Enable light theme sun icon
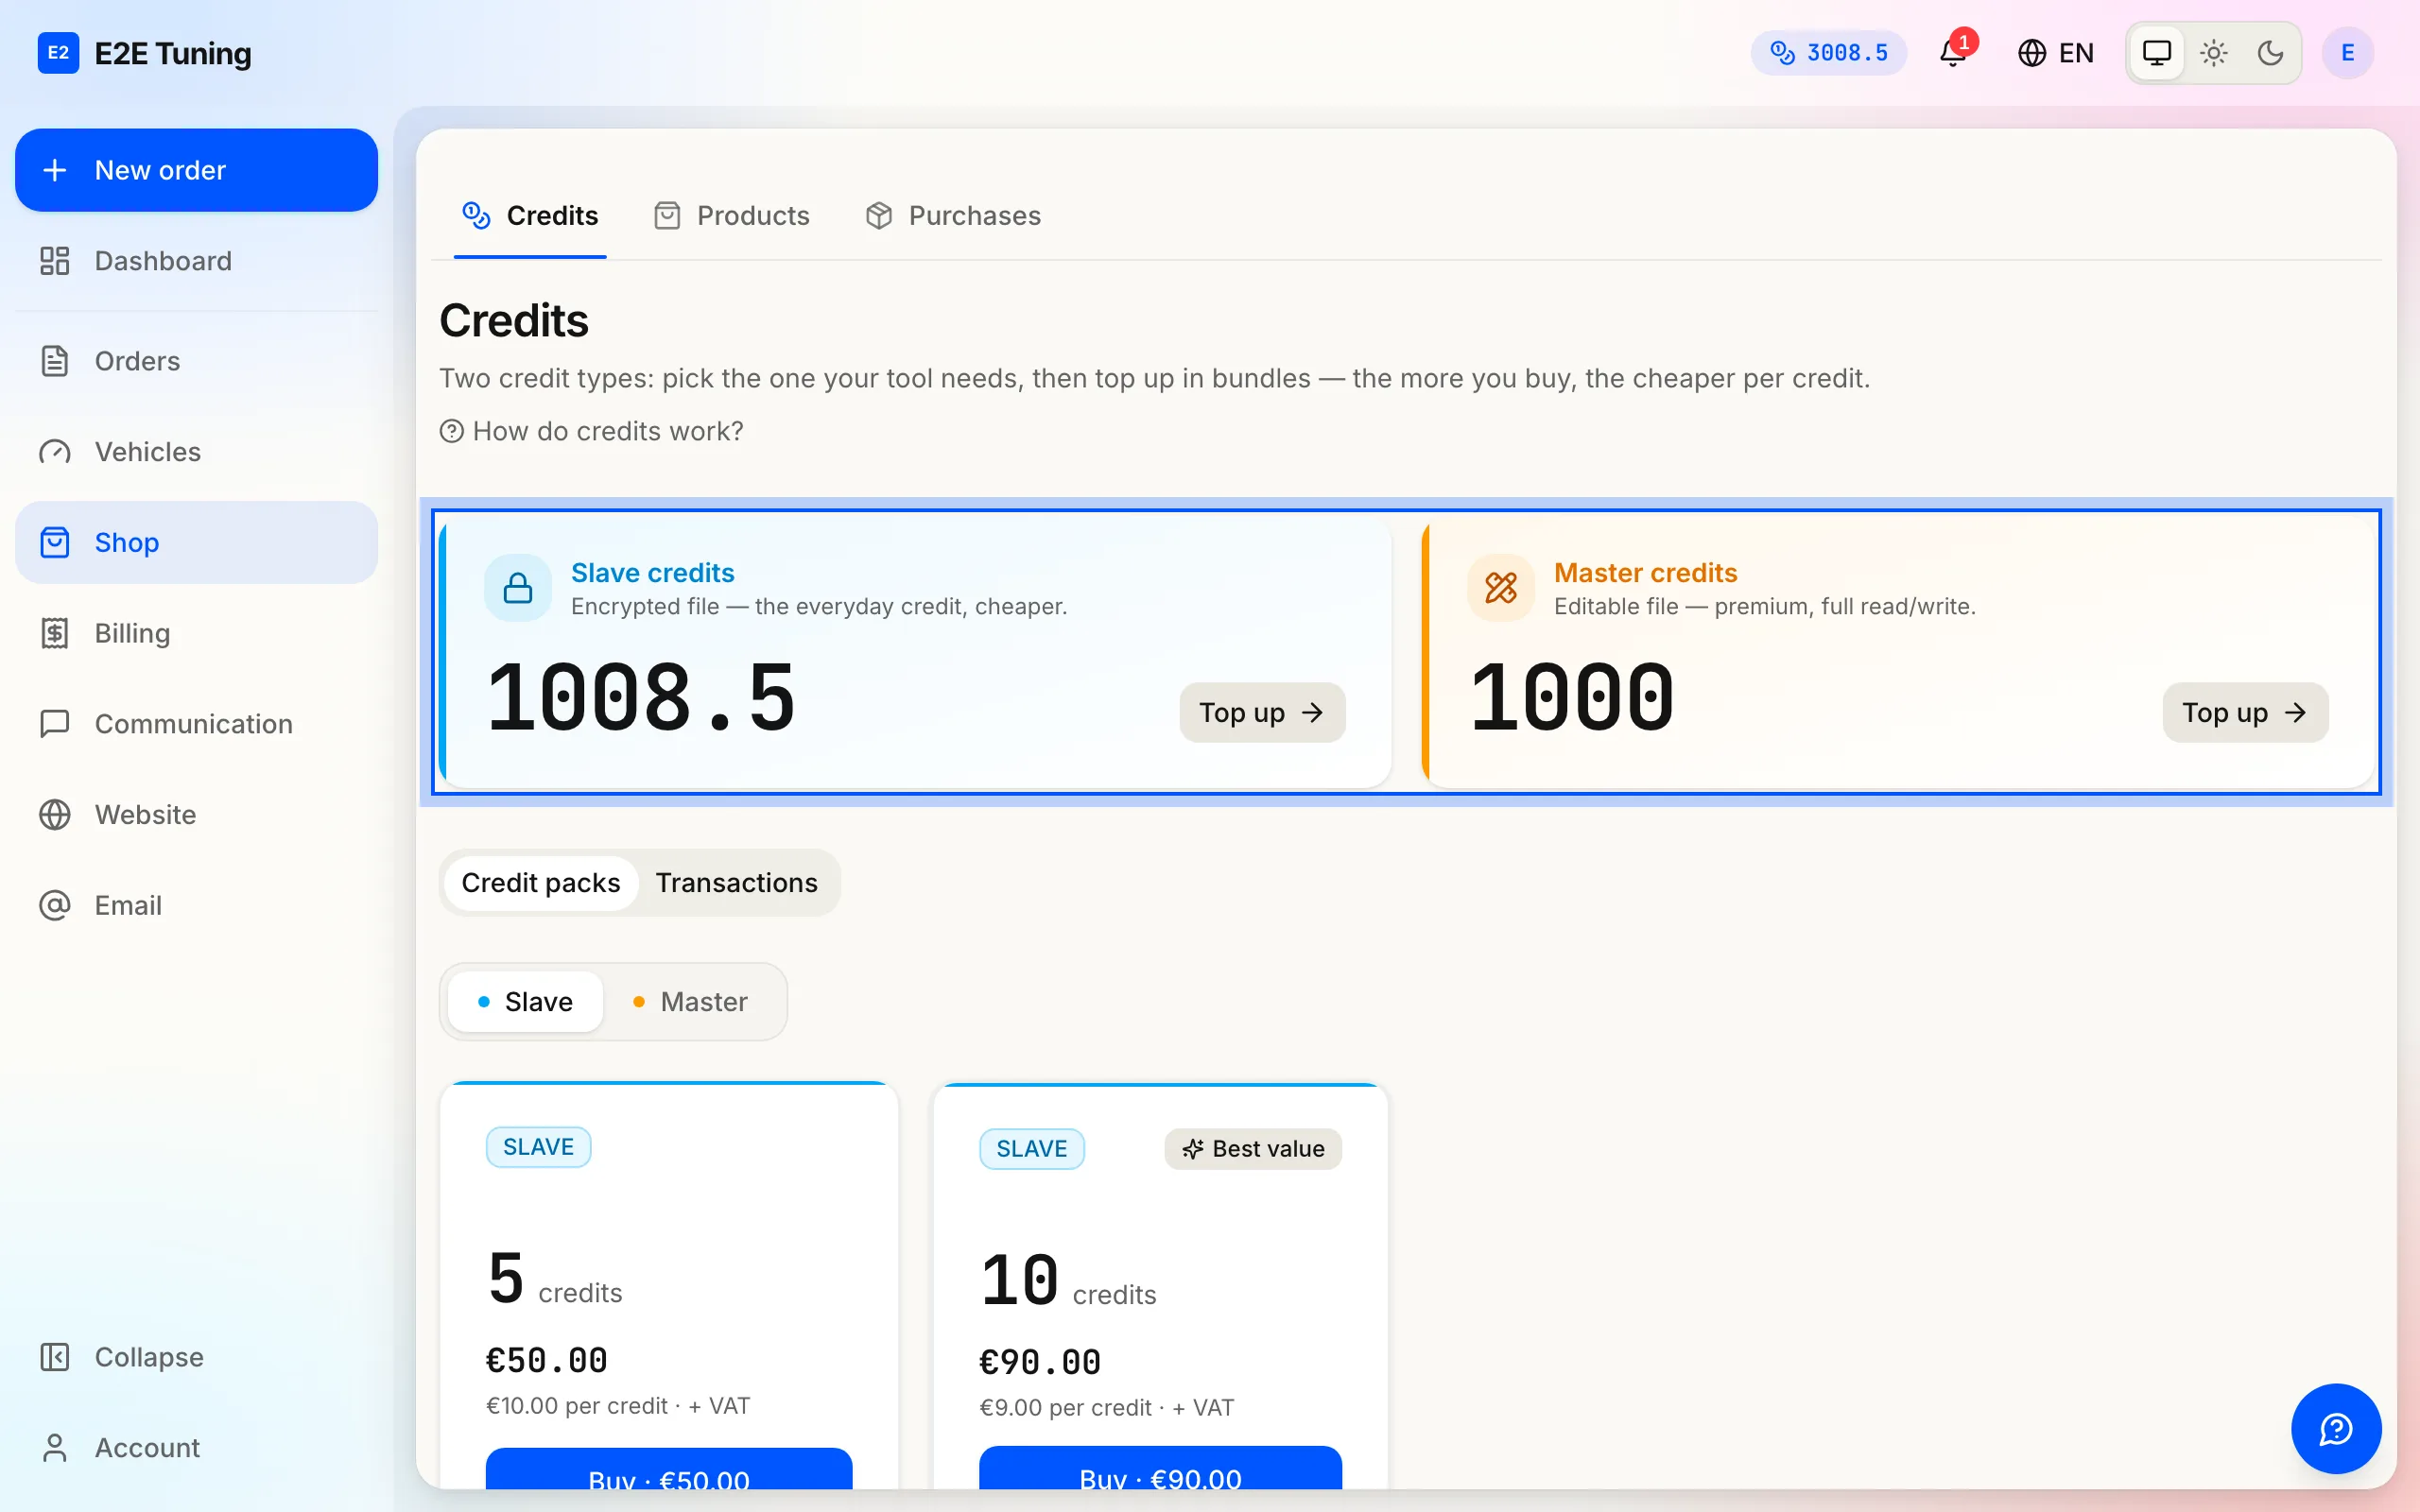 pyautogui.click(x=2214, y=53)
